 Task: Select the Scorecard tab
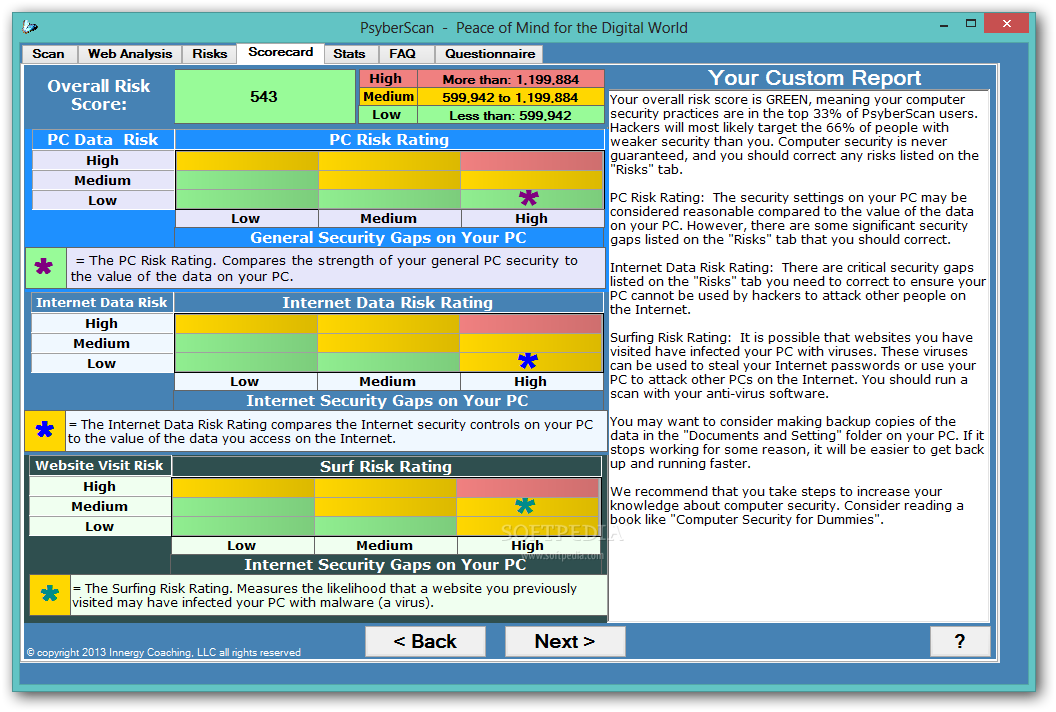(x=280, y=53)
